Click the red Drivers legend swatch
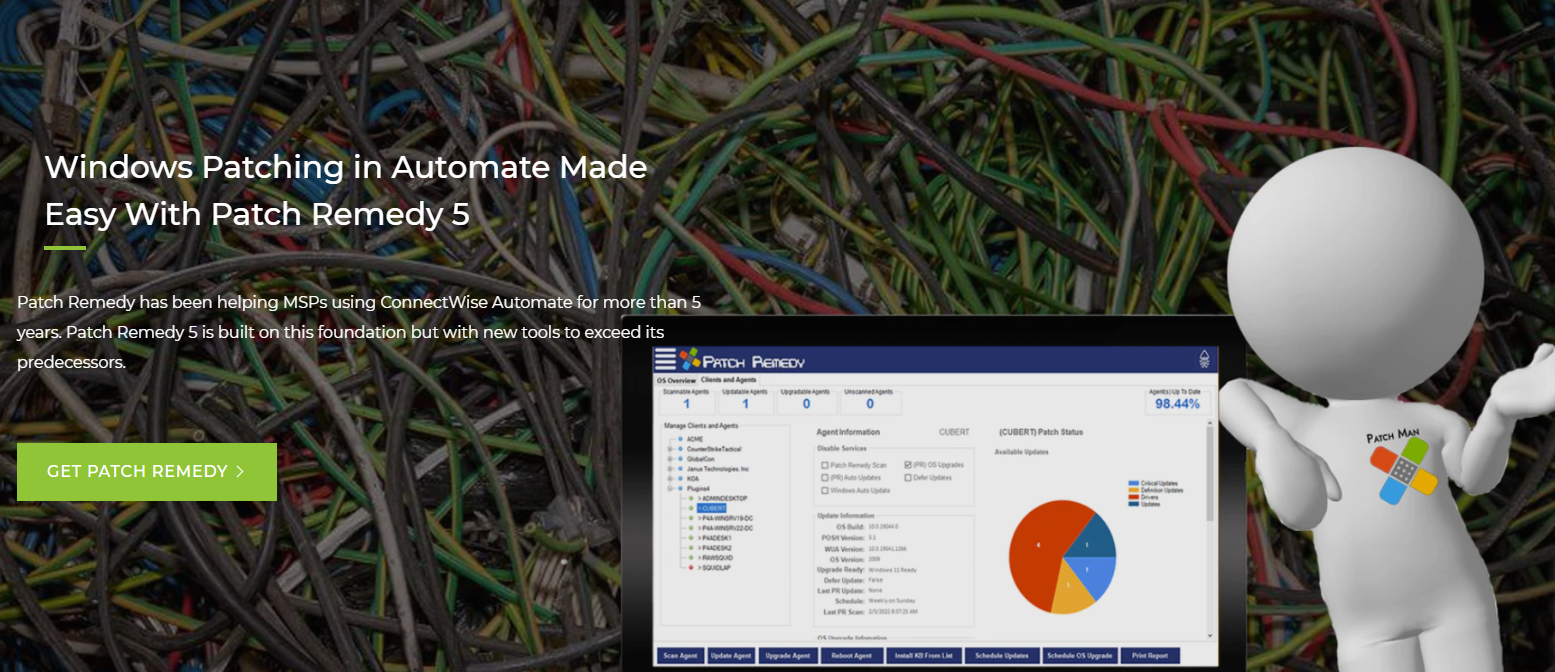Image resolution: width=1555 pixels, height=672 pixels. (1133, 496)
